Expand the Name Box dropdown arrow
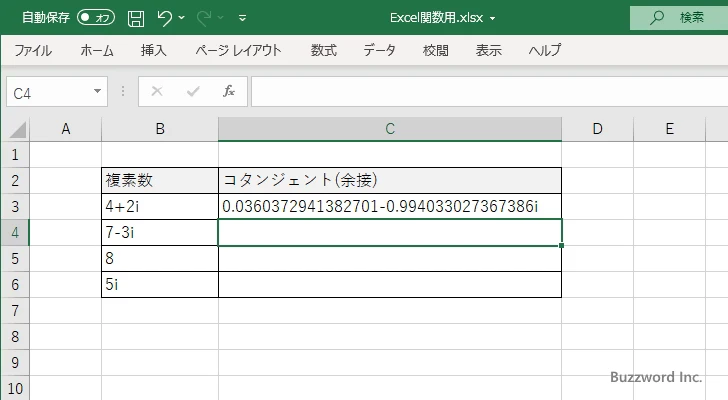 click(x=98, y=91)
